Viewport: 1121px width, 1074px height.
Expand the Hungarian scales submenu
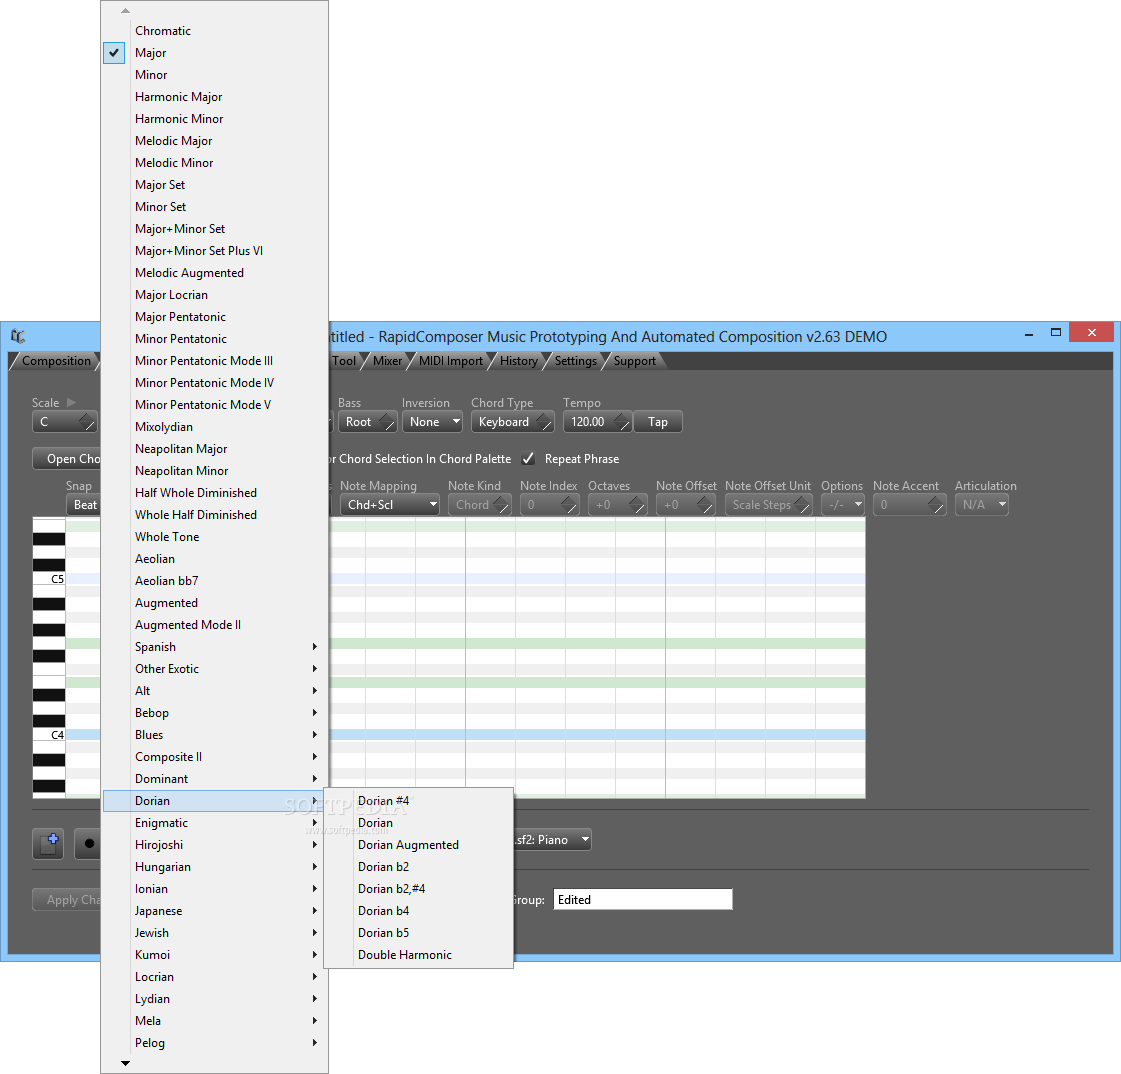(x=214, y=867)
